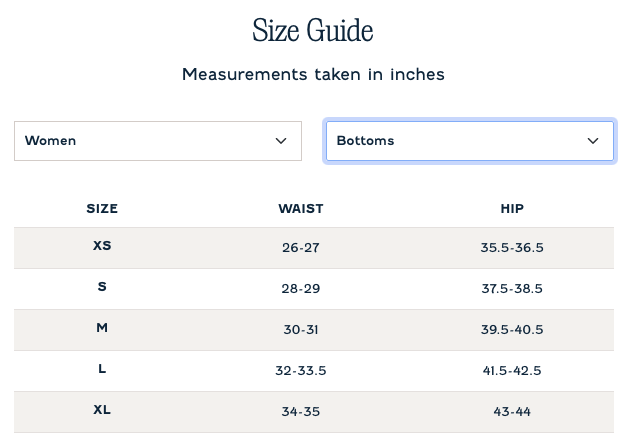The width and height of the screenshot is (624, 436).
Task: Click hip value 39.5-40.5
Action: tap(512, 329)
